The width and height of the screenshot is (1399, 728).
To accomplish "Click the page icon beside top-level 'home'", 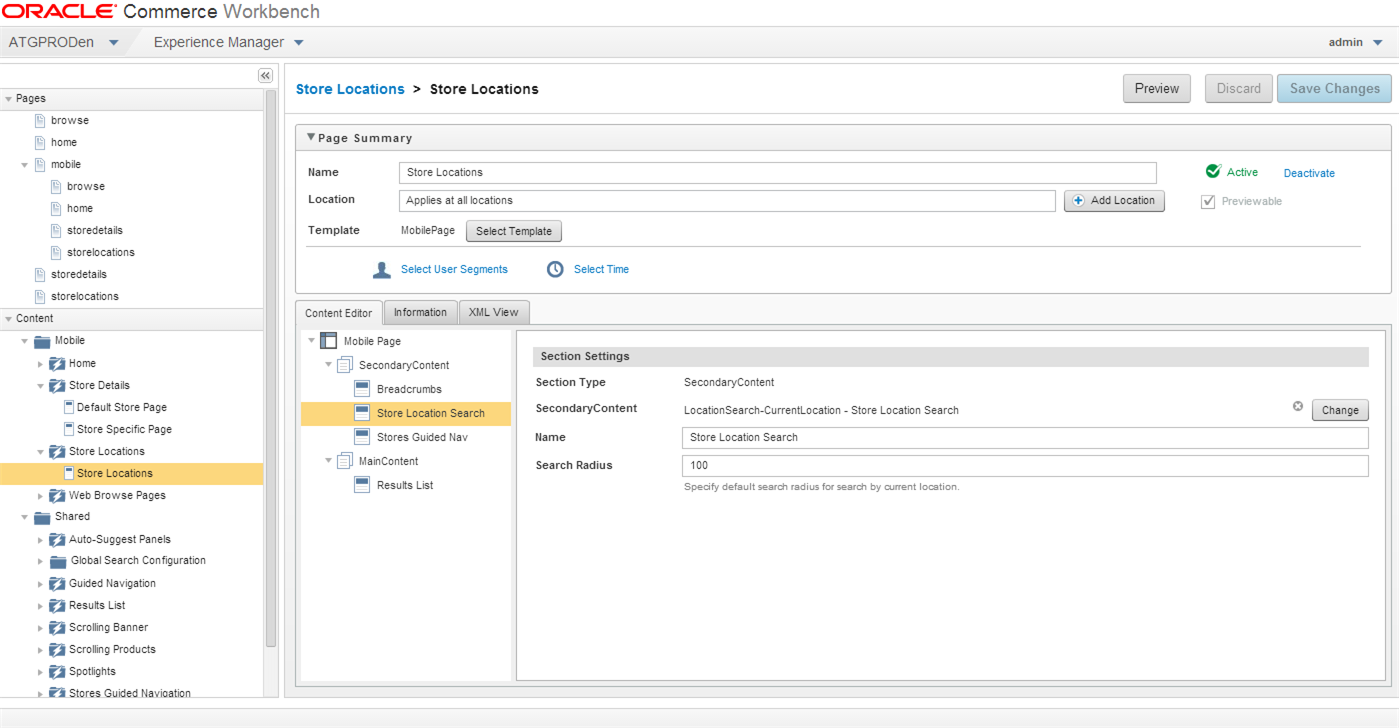I will coord(40,142).
